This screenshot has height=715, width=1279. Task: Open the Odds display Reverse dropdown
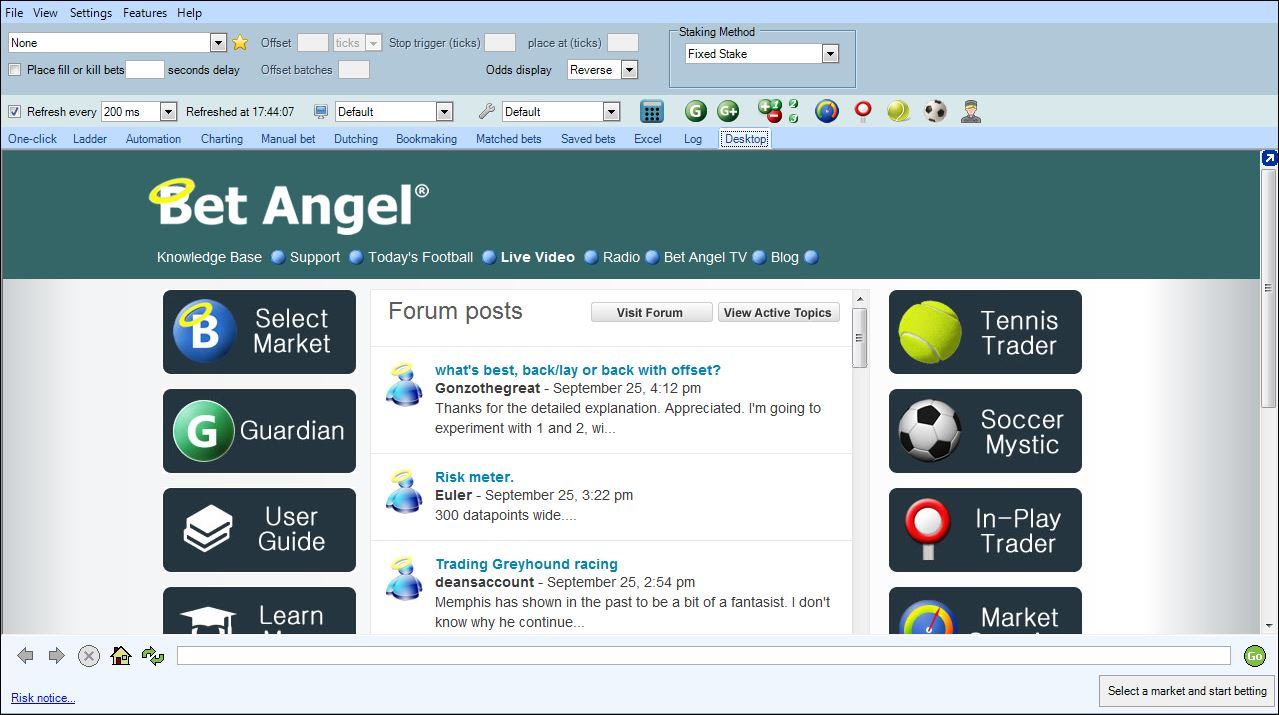(x=629, y=70)
